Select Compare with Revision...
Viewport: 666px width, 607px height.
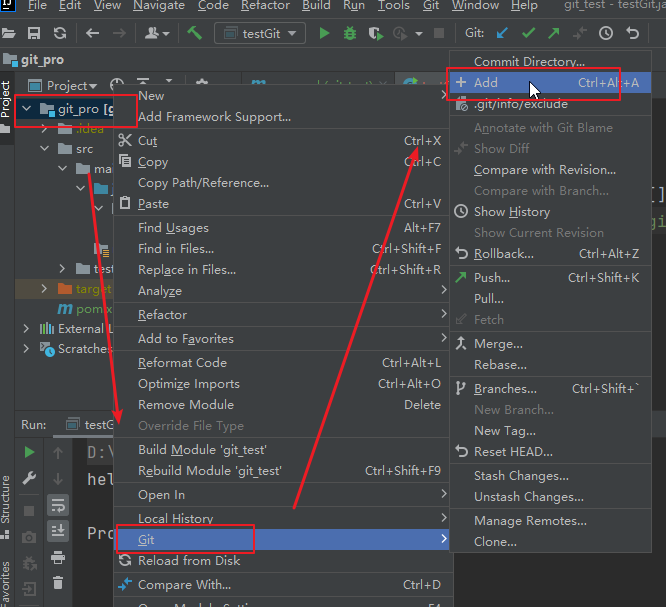[550, 170]
